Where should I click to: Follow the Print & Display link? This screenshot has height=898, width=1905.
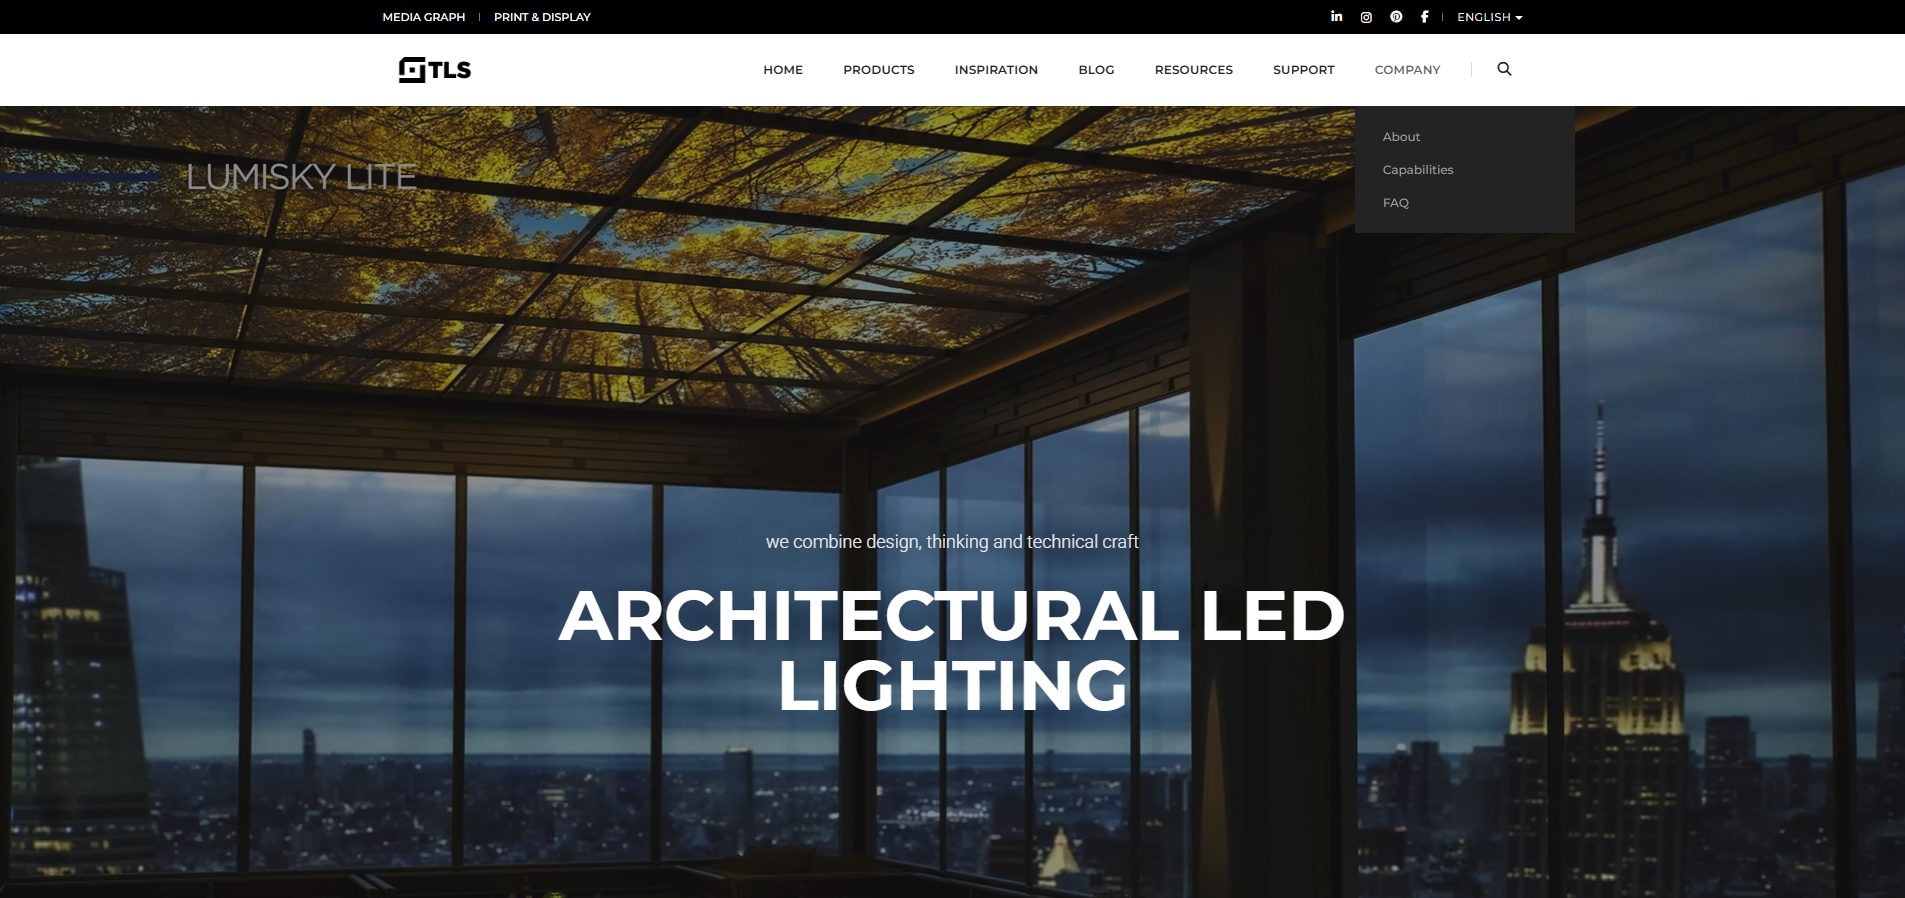tap(542, 17)
